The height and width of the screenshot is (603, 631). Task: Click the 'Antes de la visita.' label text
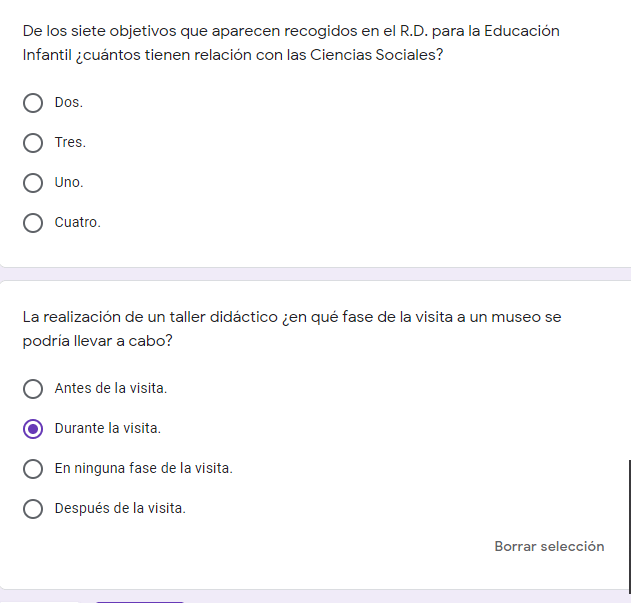(x=110, y=388)
